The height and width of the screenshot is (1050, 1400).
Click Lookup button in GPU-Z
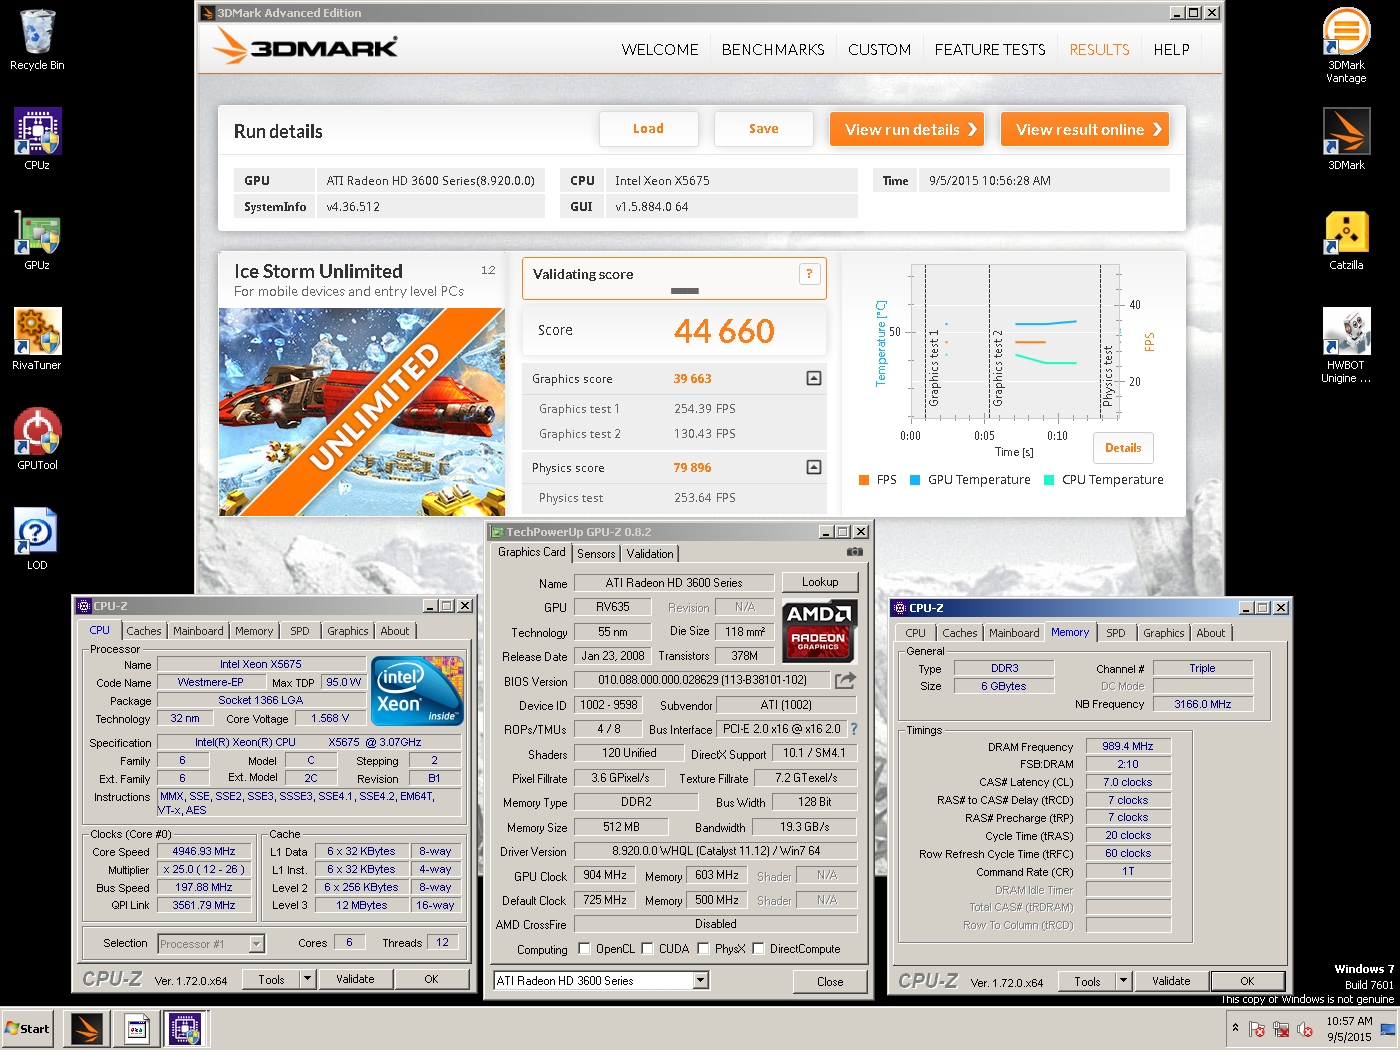click(x=820, y=582)
